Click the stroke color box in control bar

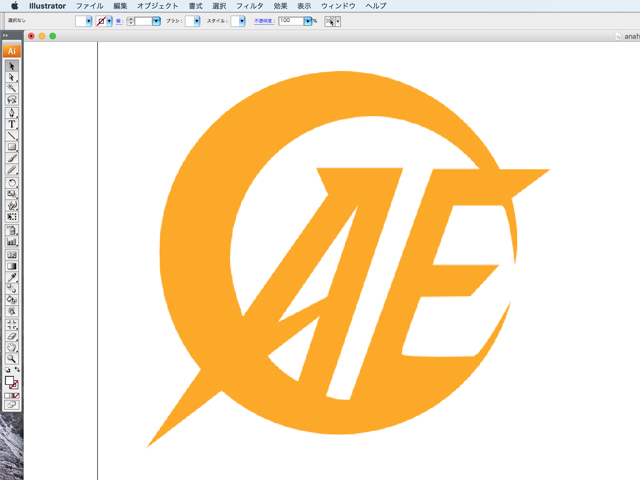[x=101, y=21]
